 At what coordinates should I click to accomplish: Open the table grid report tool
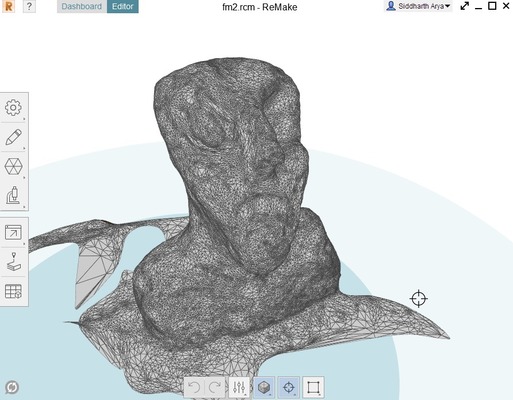[x=13, y=291]
